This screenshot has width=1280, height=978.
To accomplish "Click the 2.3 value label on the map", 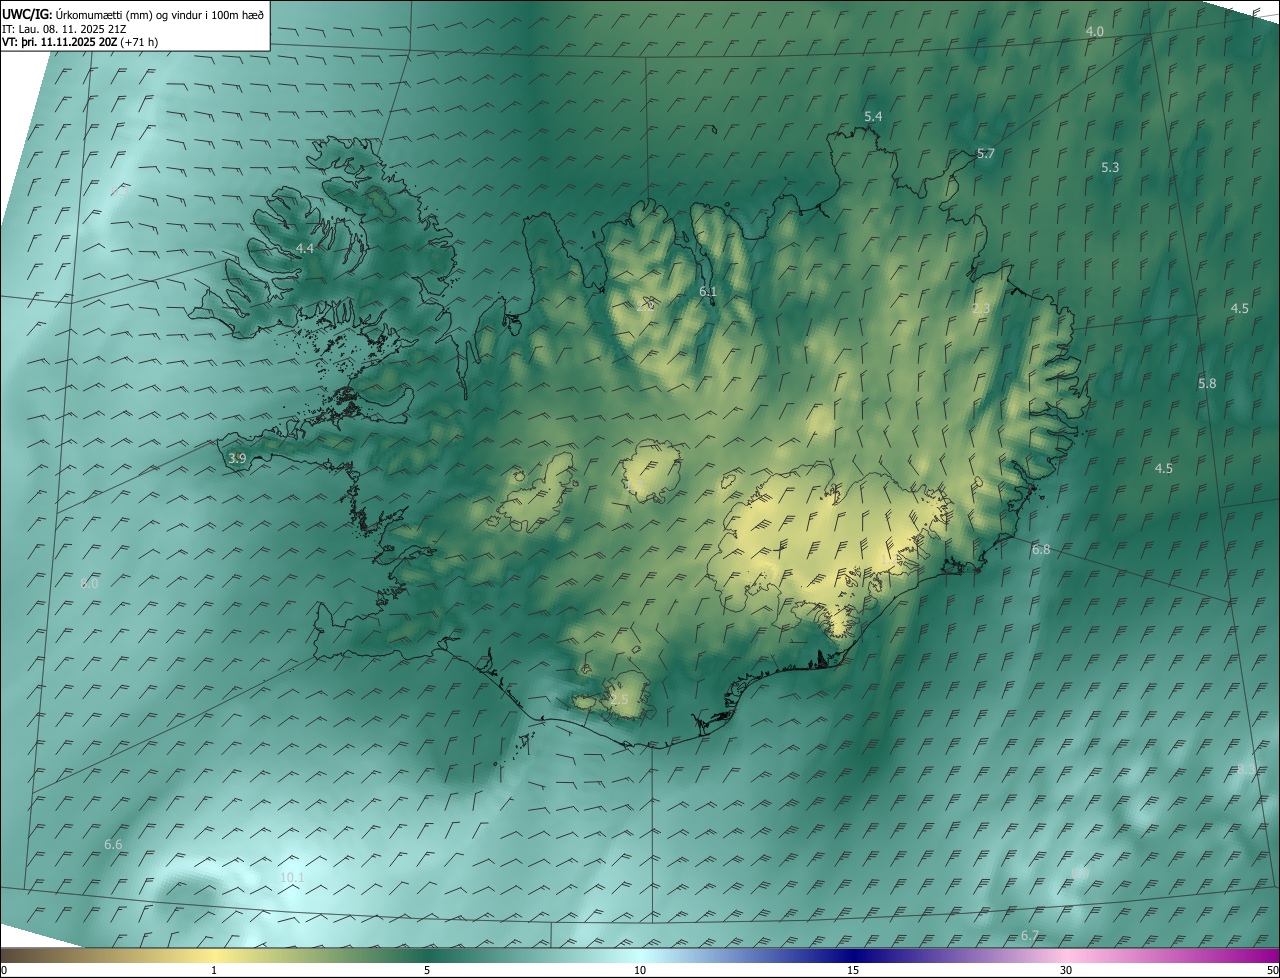I will tap(981, 309).
